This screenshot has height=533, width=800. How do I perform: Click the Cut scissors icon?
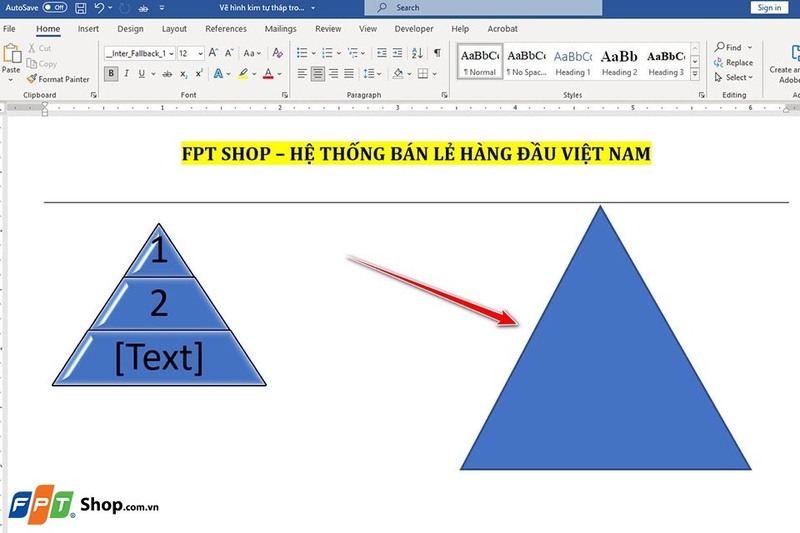coord(32,48)
